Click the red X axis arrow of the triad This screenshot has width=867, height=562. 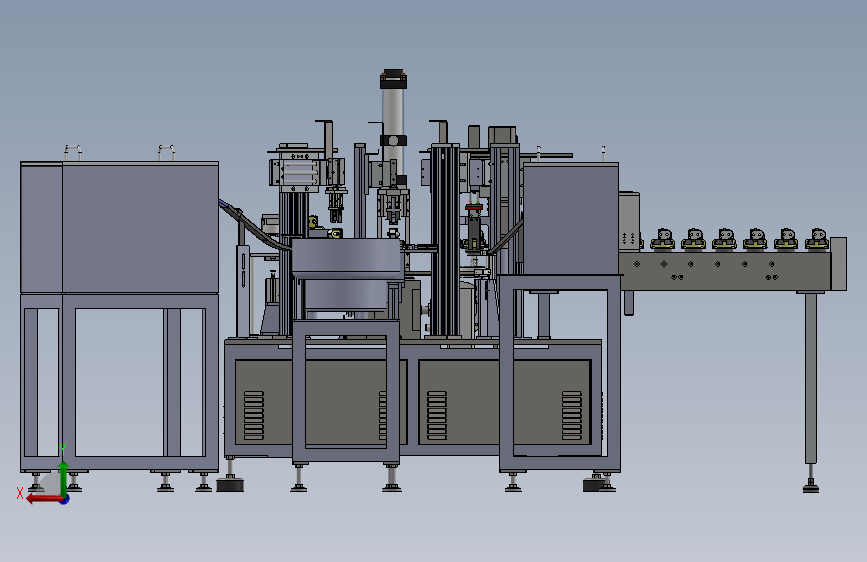tap(42, 499)
